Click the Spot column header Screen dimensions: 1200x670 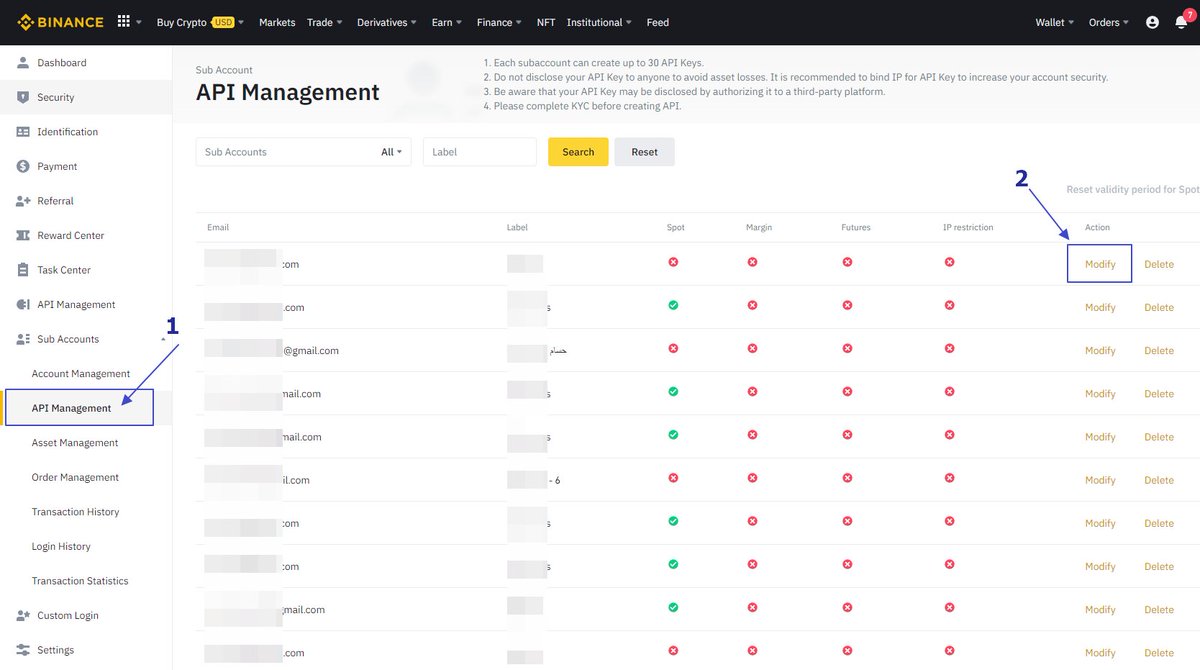[x=675, y=227]
